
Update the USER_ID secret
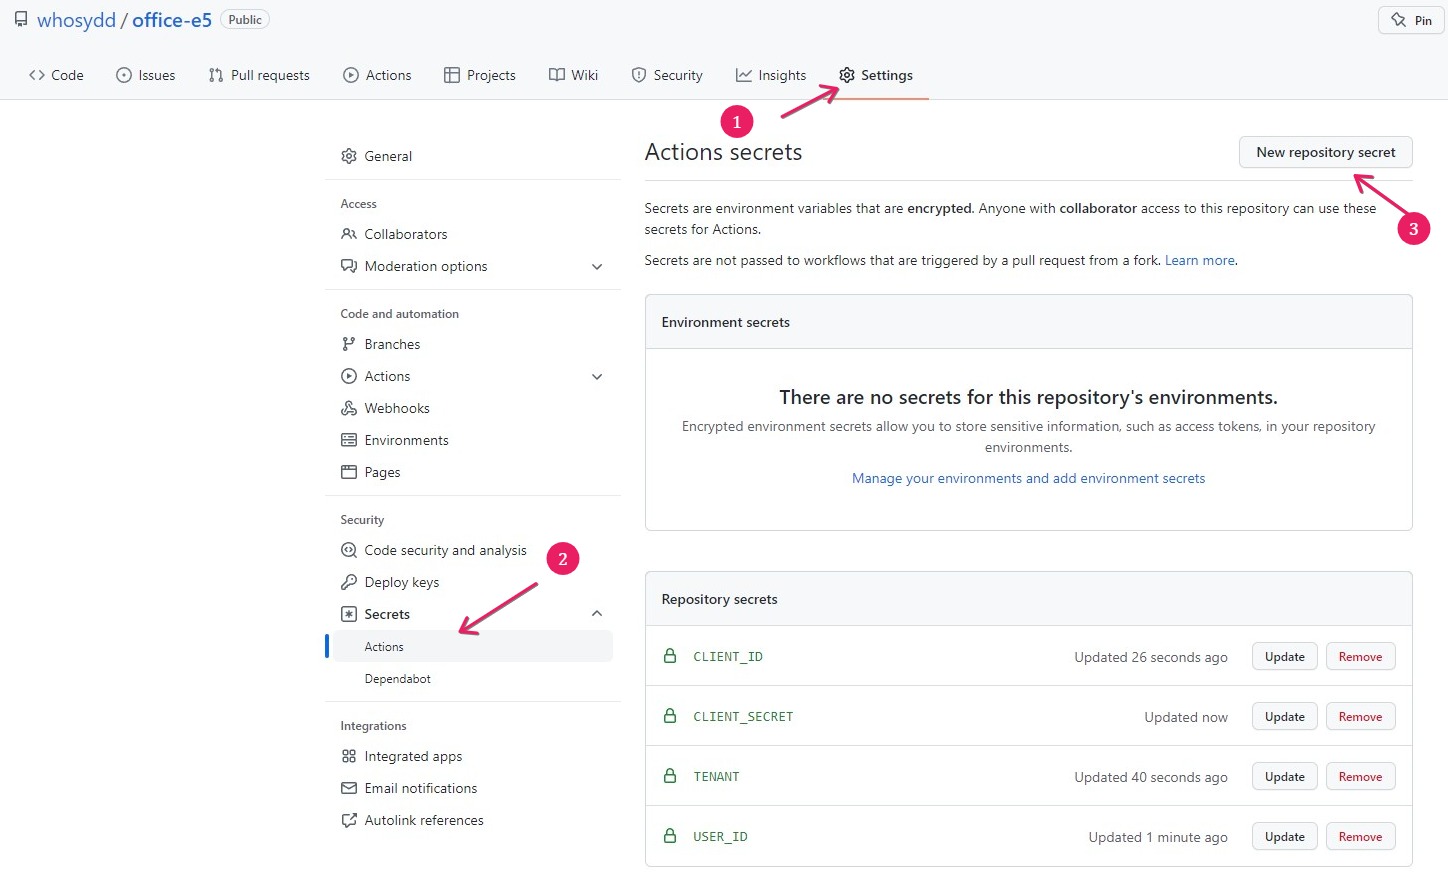[x=1285, y=837]
